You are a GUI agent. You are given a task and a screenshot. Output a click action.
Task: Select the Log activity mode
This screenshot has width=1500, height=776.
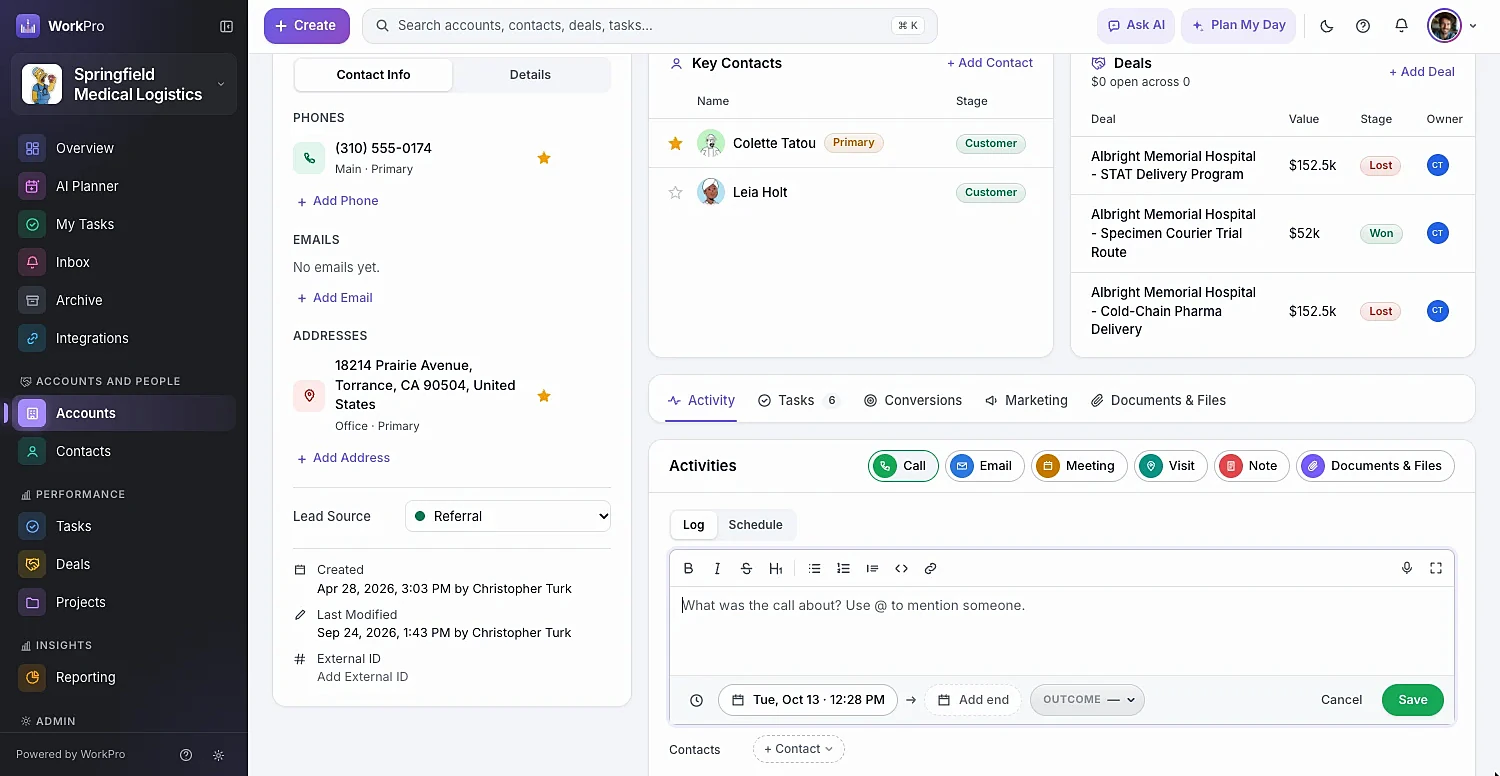pyautogui.click(x=694, y=525)
